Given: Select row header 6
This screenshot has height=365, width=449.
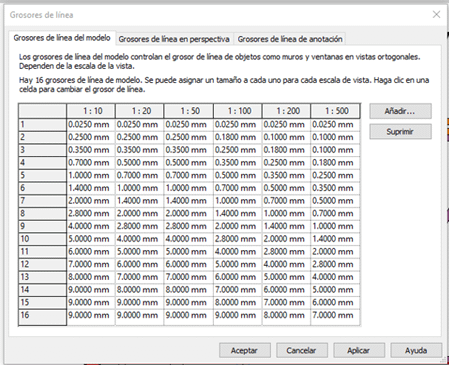Looking at the screenshot, I should (42, 188).
